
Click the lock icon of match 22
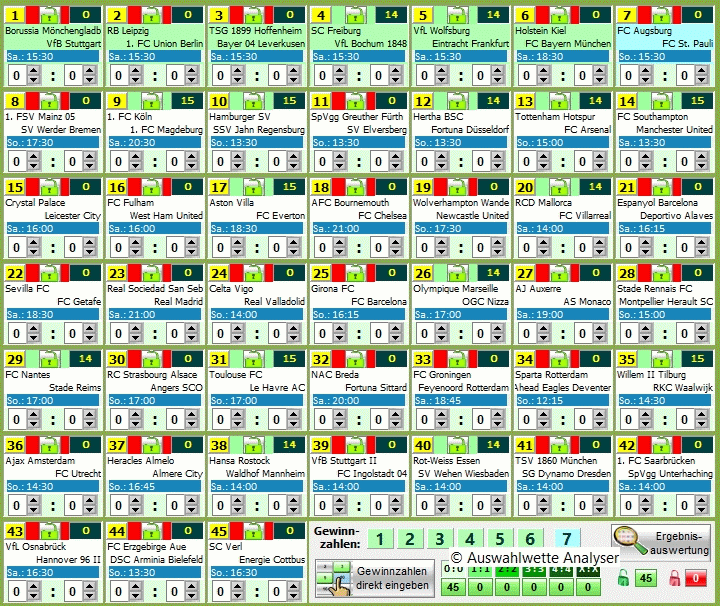[x=49, y=273]
